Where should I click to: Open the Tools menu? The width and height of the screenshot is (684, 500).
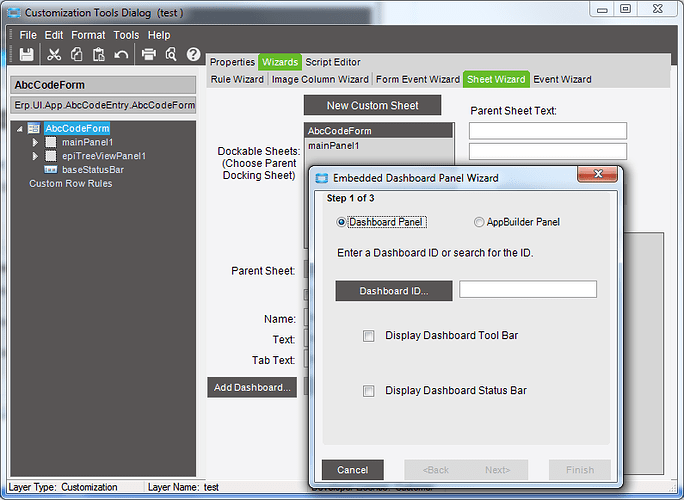(x=126, y=35)
